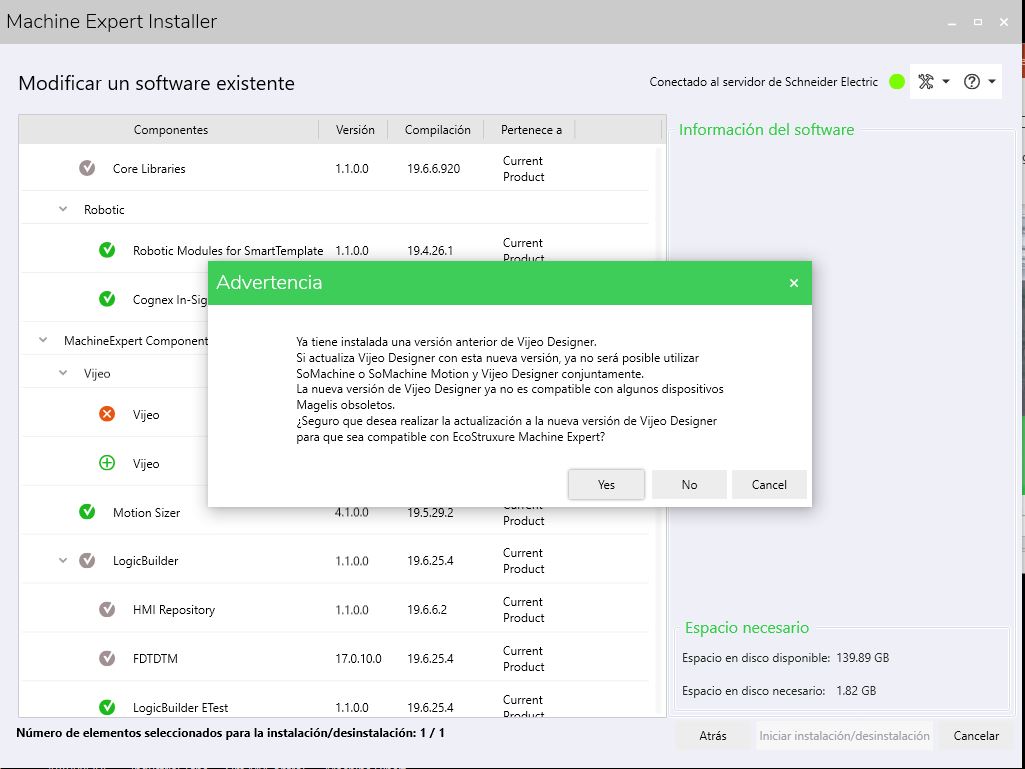Open the tools wrench icon menu
The image size is (1025, 769).
pos(926,82)
